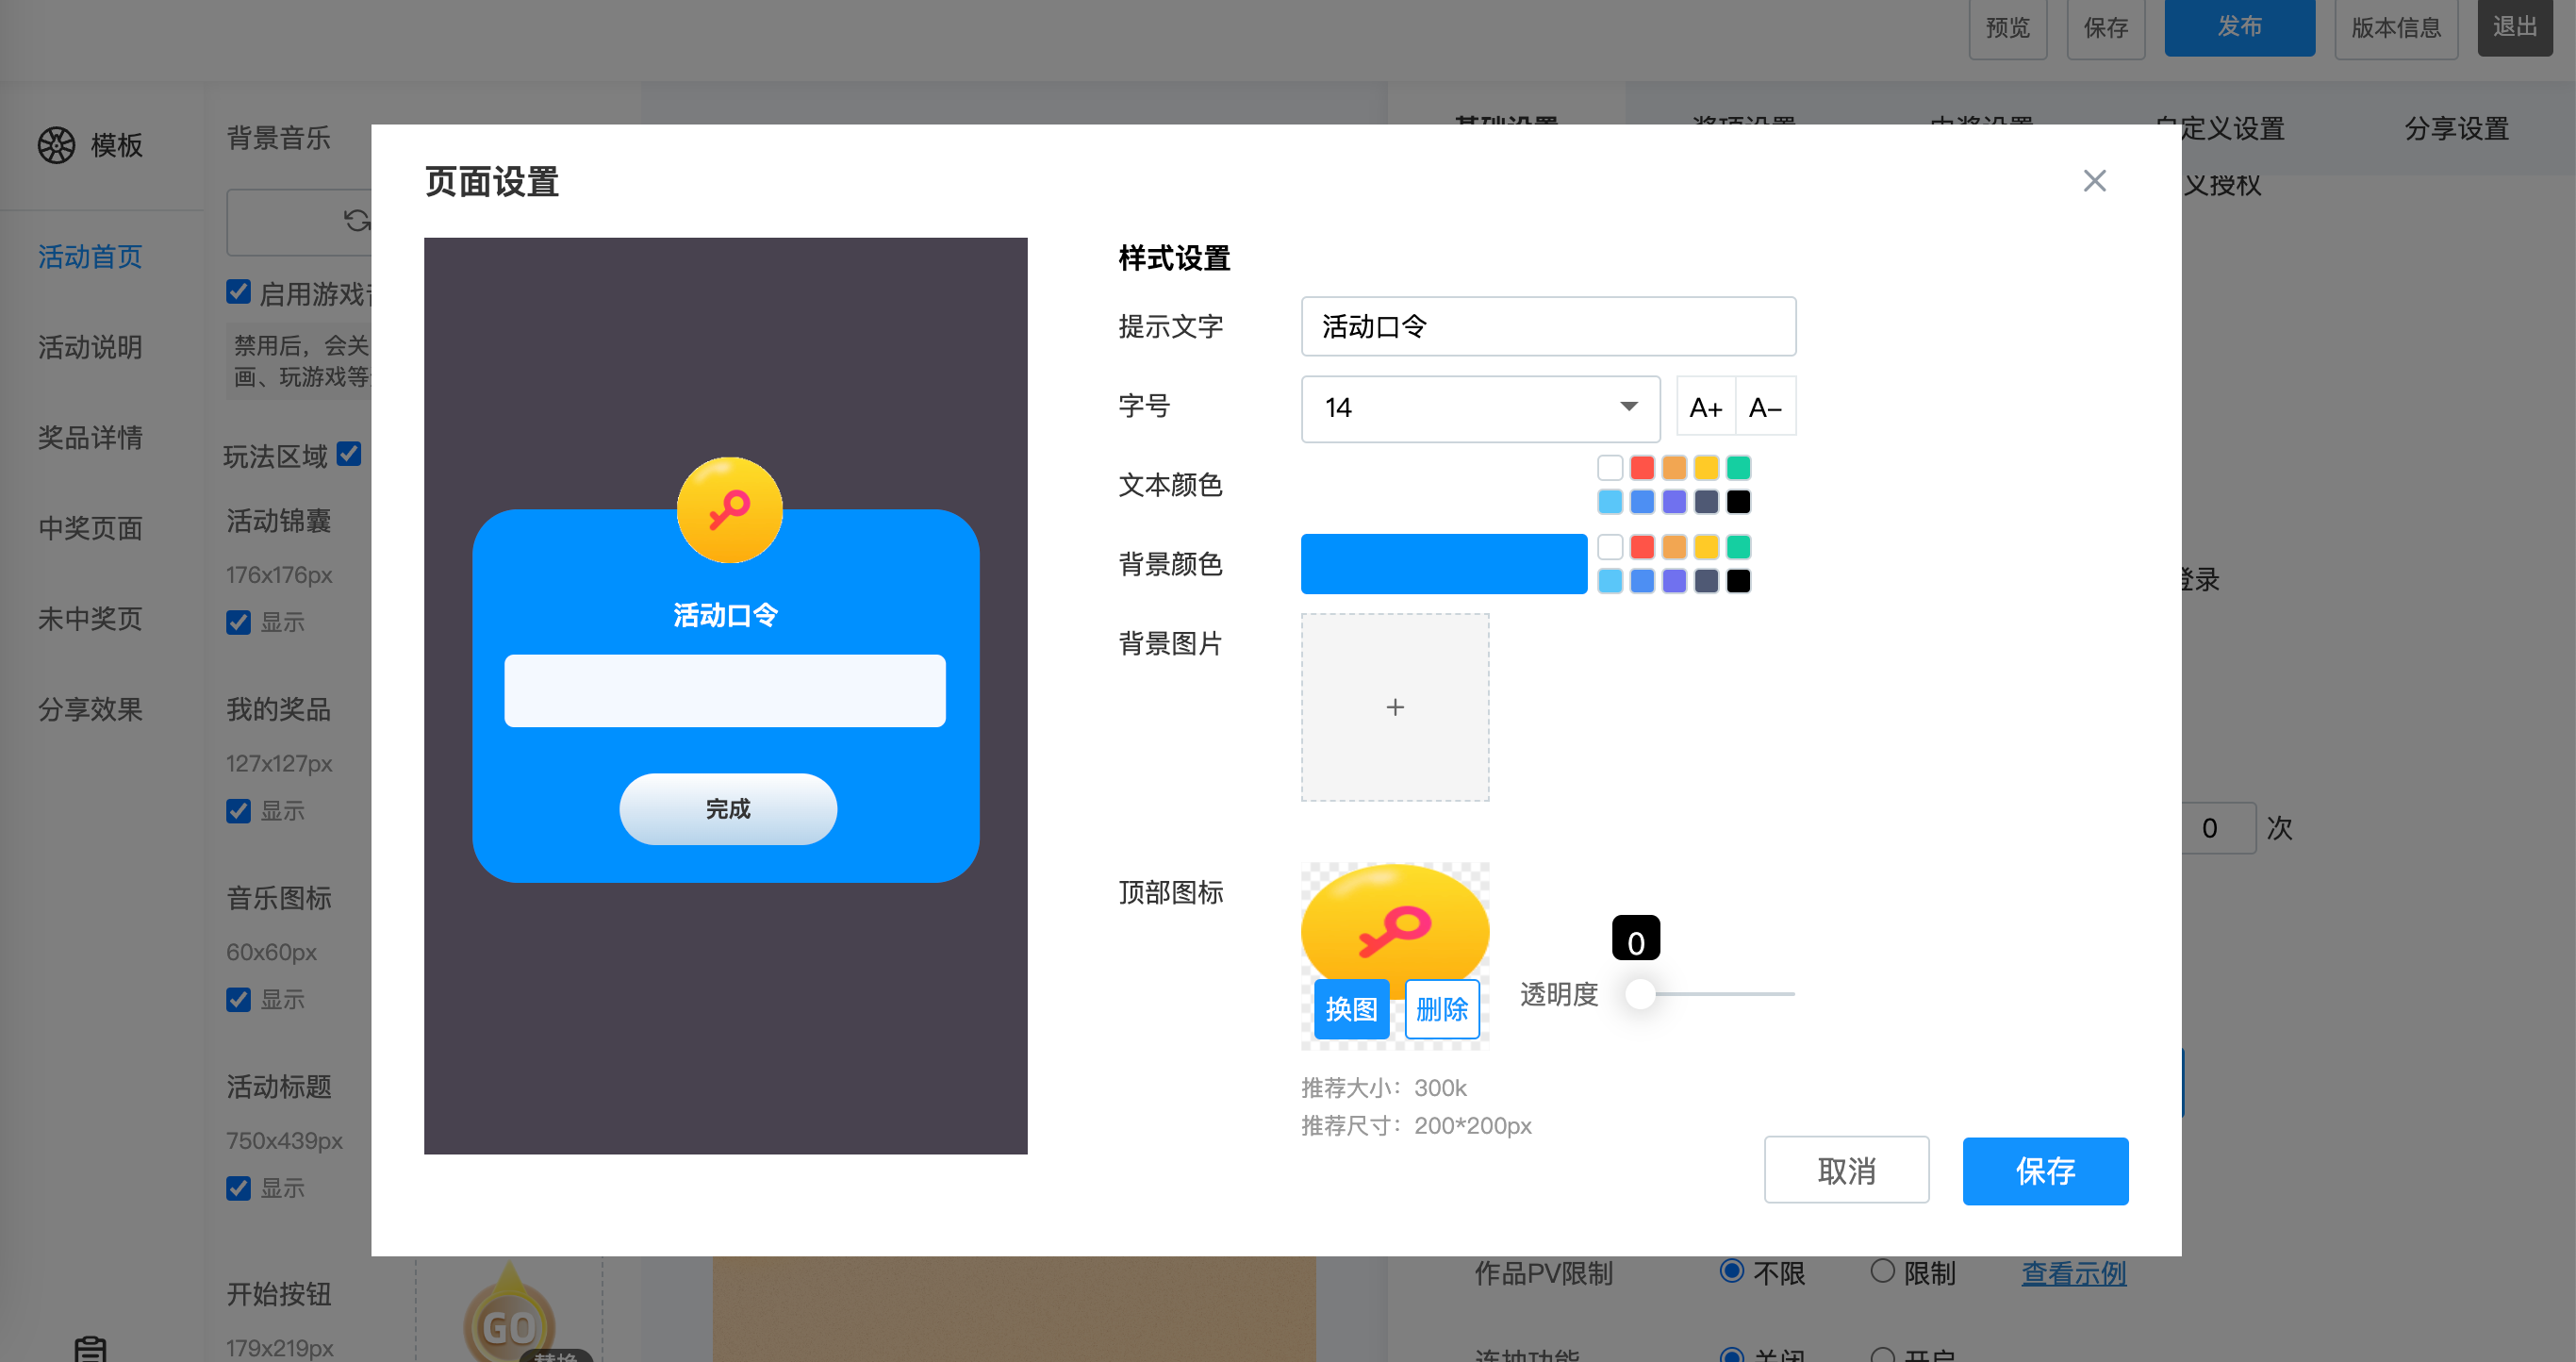Open the 字号 dropdown showing 14

pyautogui.click(x=1480, y=408)
